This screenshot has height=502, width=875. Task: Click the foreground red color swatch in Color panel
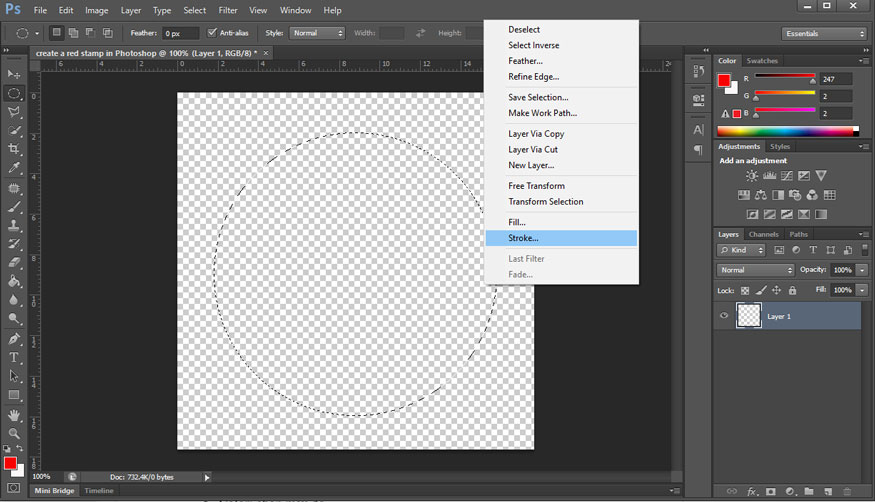[724, 80]
